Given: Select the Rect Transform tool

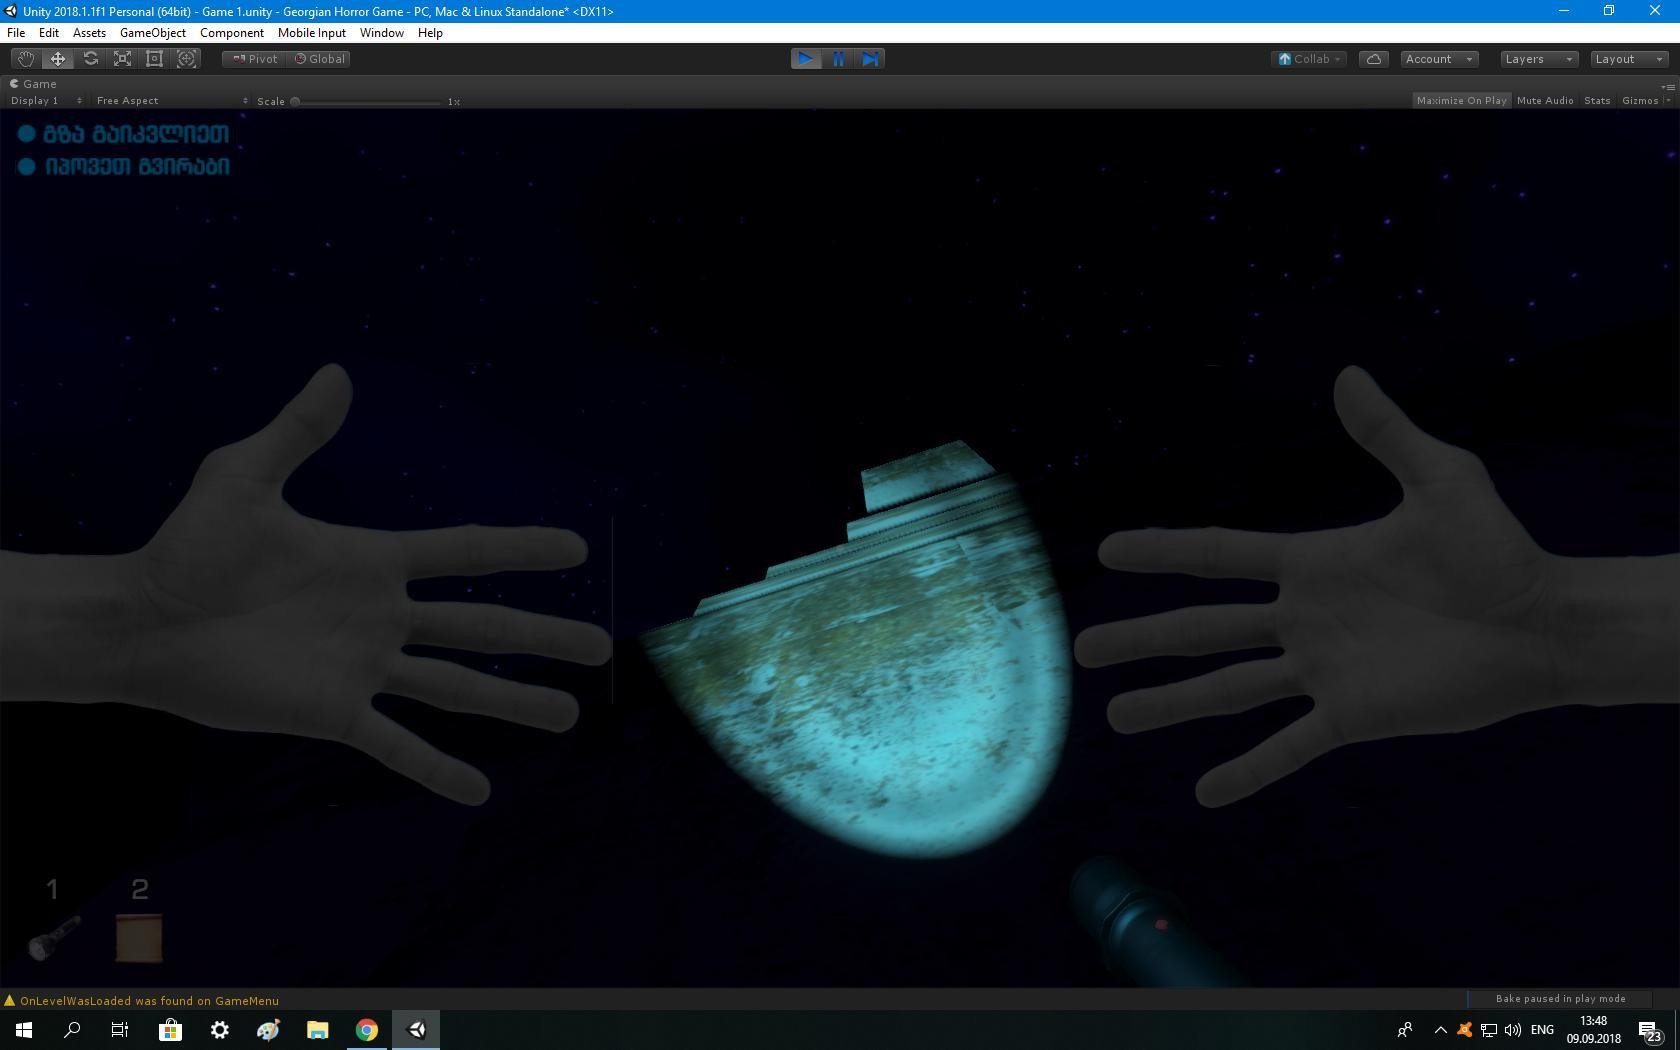Looking at the screenshot, I should 154,59.
